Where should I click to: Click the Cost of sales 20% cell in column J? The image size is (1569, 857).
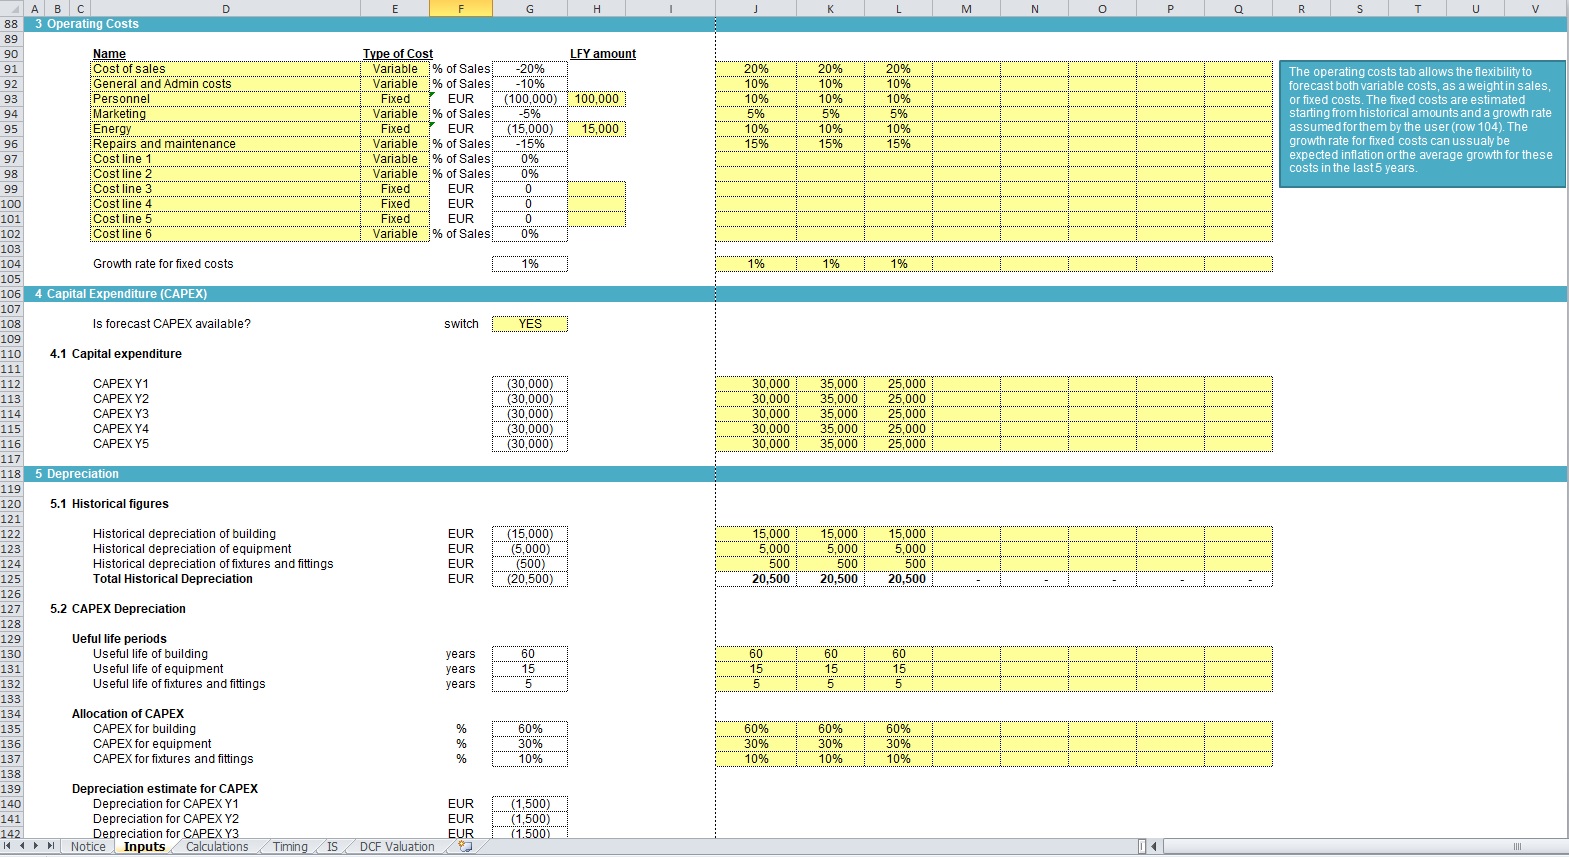(756, 69)
